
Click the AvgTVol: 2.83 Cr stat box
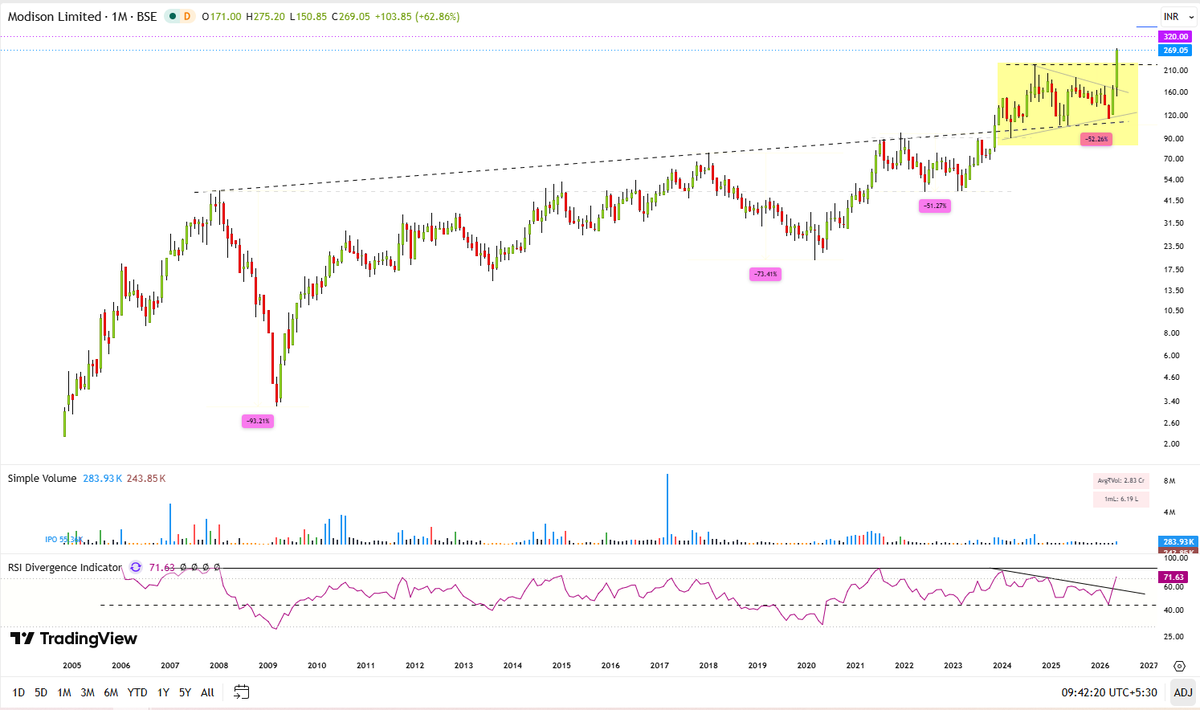click(x=1122, y=481)
